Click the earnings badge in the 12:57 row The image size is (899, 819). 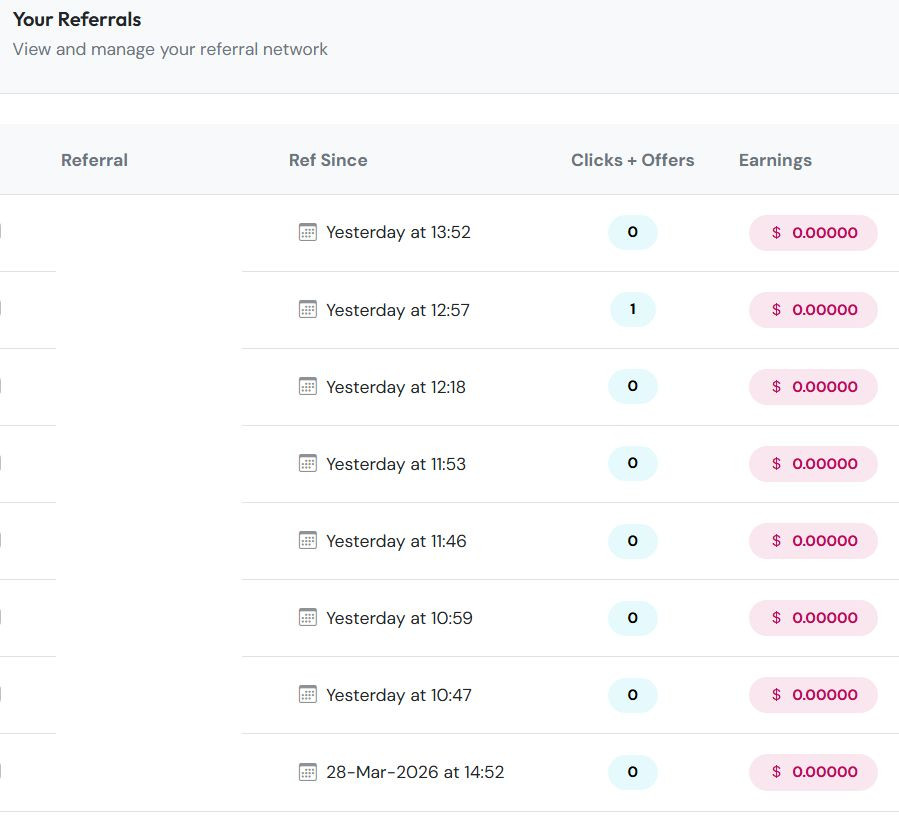tap(813, 310)
